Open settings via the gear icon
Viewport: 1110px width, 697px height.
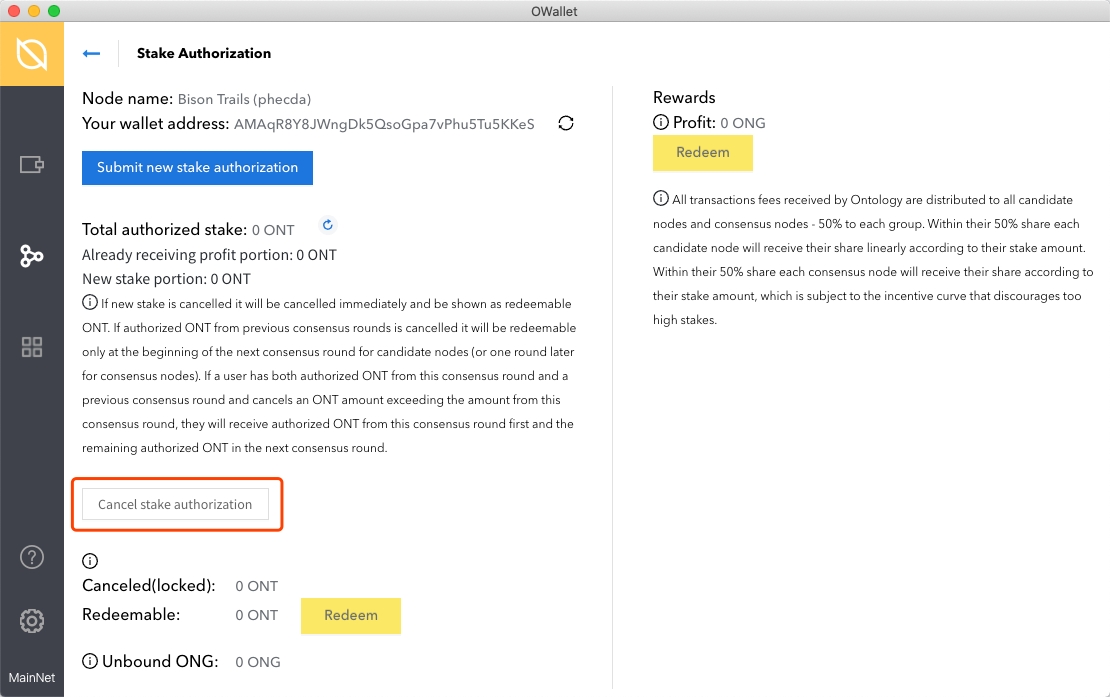pyautogui.click(x=32, y=621)
